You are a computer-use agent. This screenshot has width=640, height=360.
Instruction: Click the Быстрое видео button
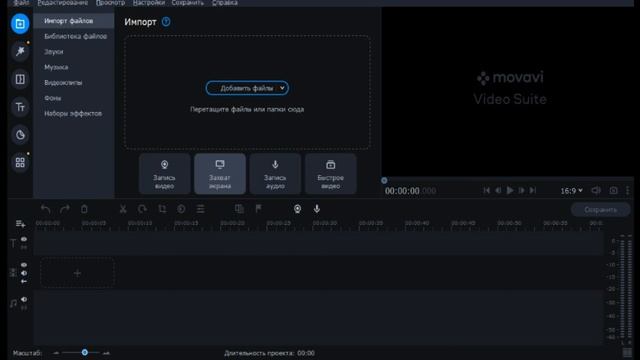[x=331, y=174]
